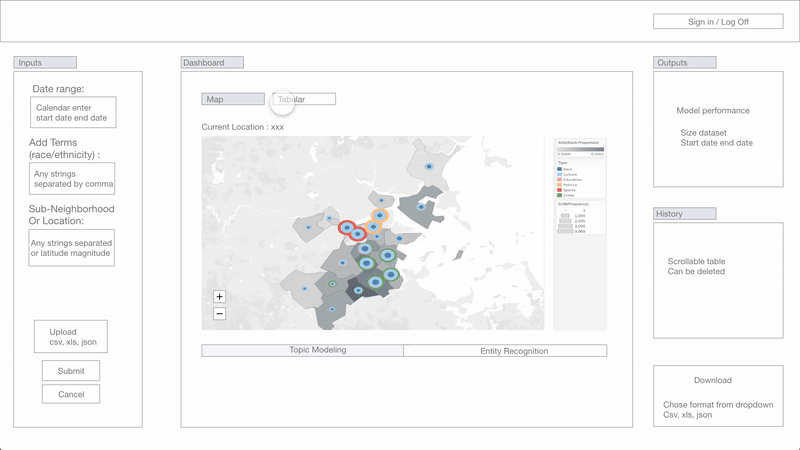
Task: Click the AVG(Black Proportion) gradient bar
Action: pos(581,149)
